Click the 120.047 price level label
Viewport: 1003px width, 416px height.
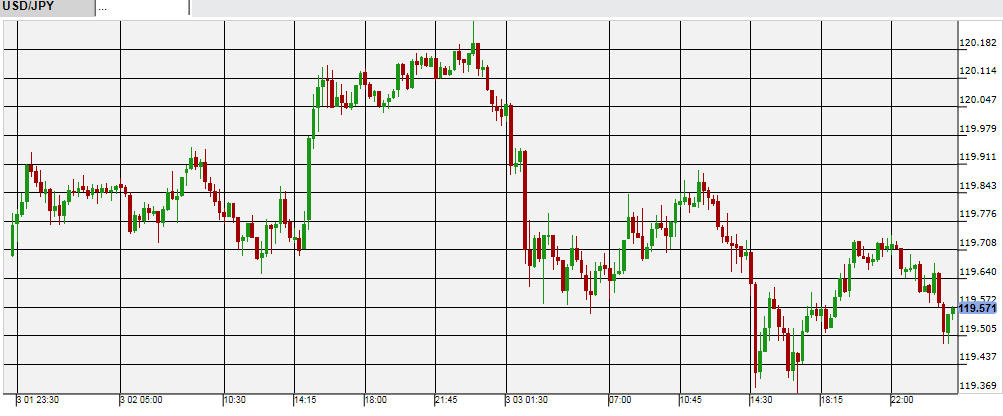coord(978,100)
